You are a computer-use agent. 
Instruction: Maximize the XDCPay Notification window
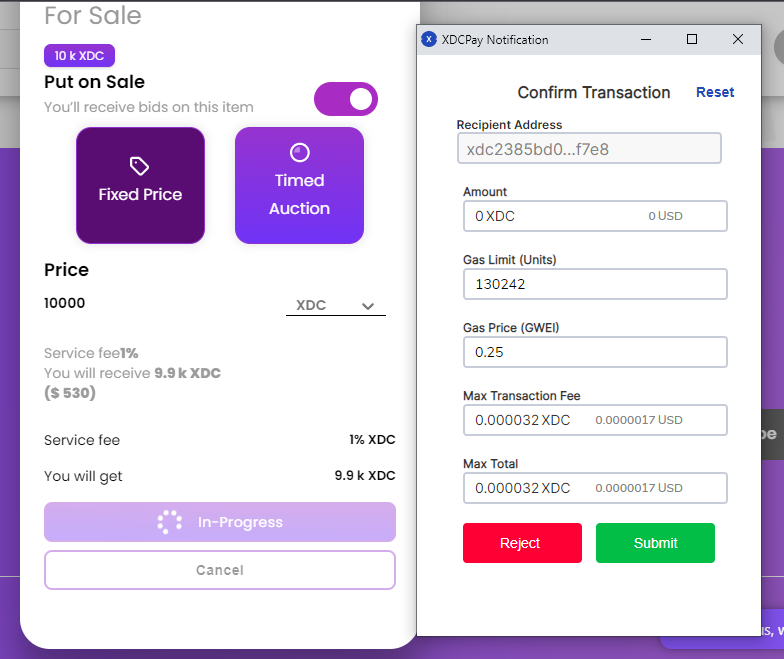point(692,40)
